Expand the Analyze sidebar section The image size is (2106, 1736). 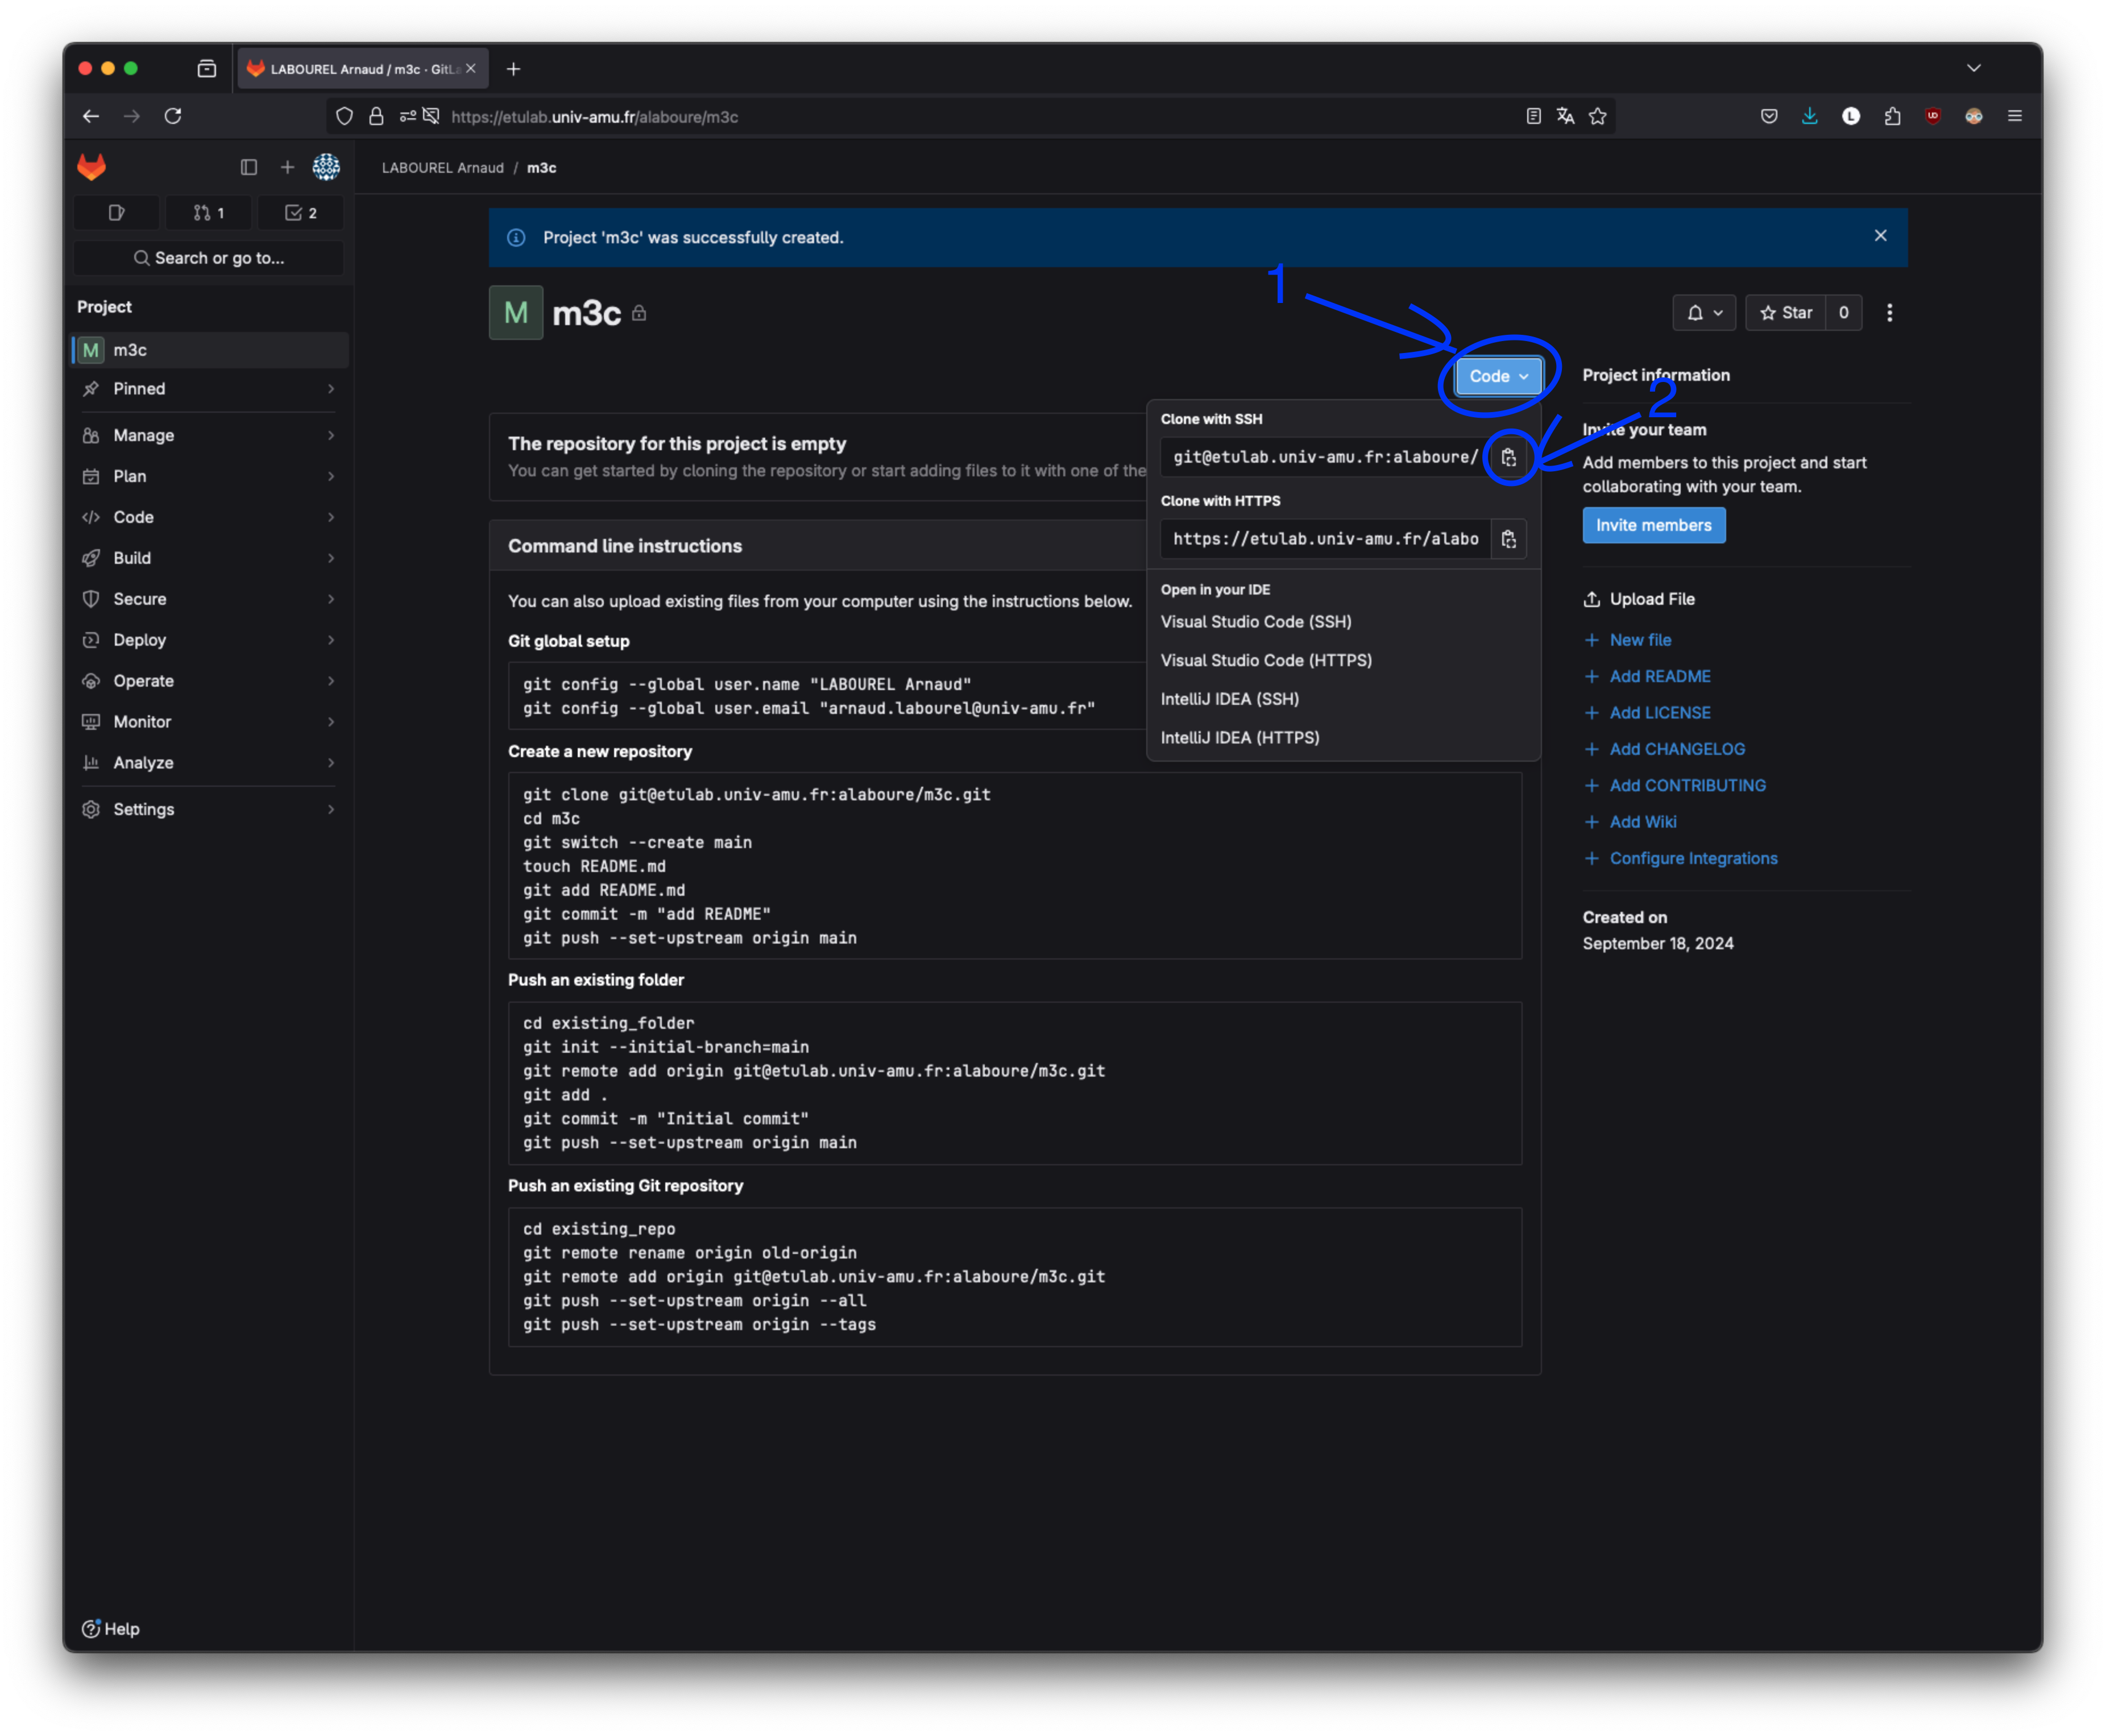[x=210, y=763]
